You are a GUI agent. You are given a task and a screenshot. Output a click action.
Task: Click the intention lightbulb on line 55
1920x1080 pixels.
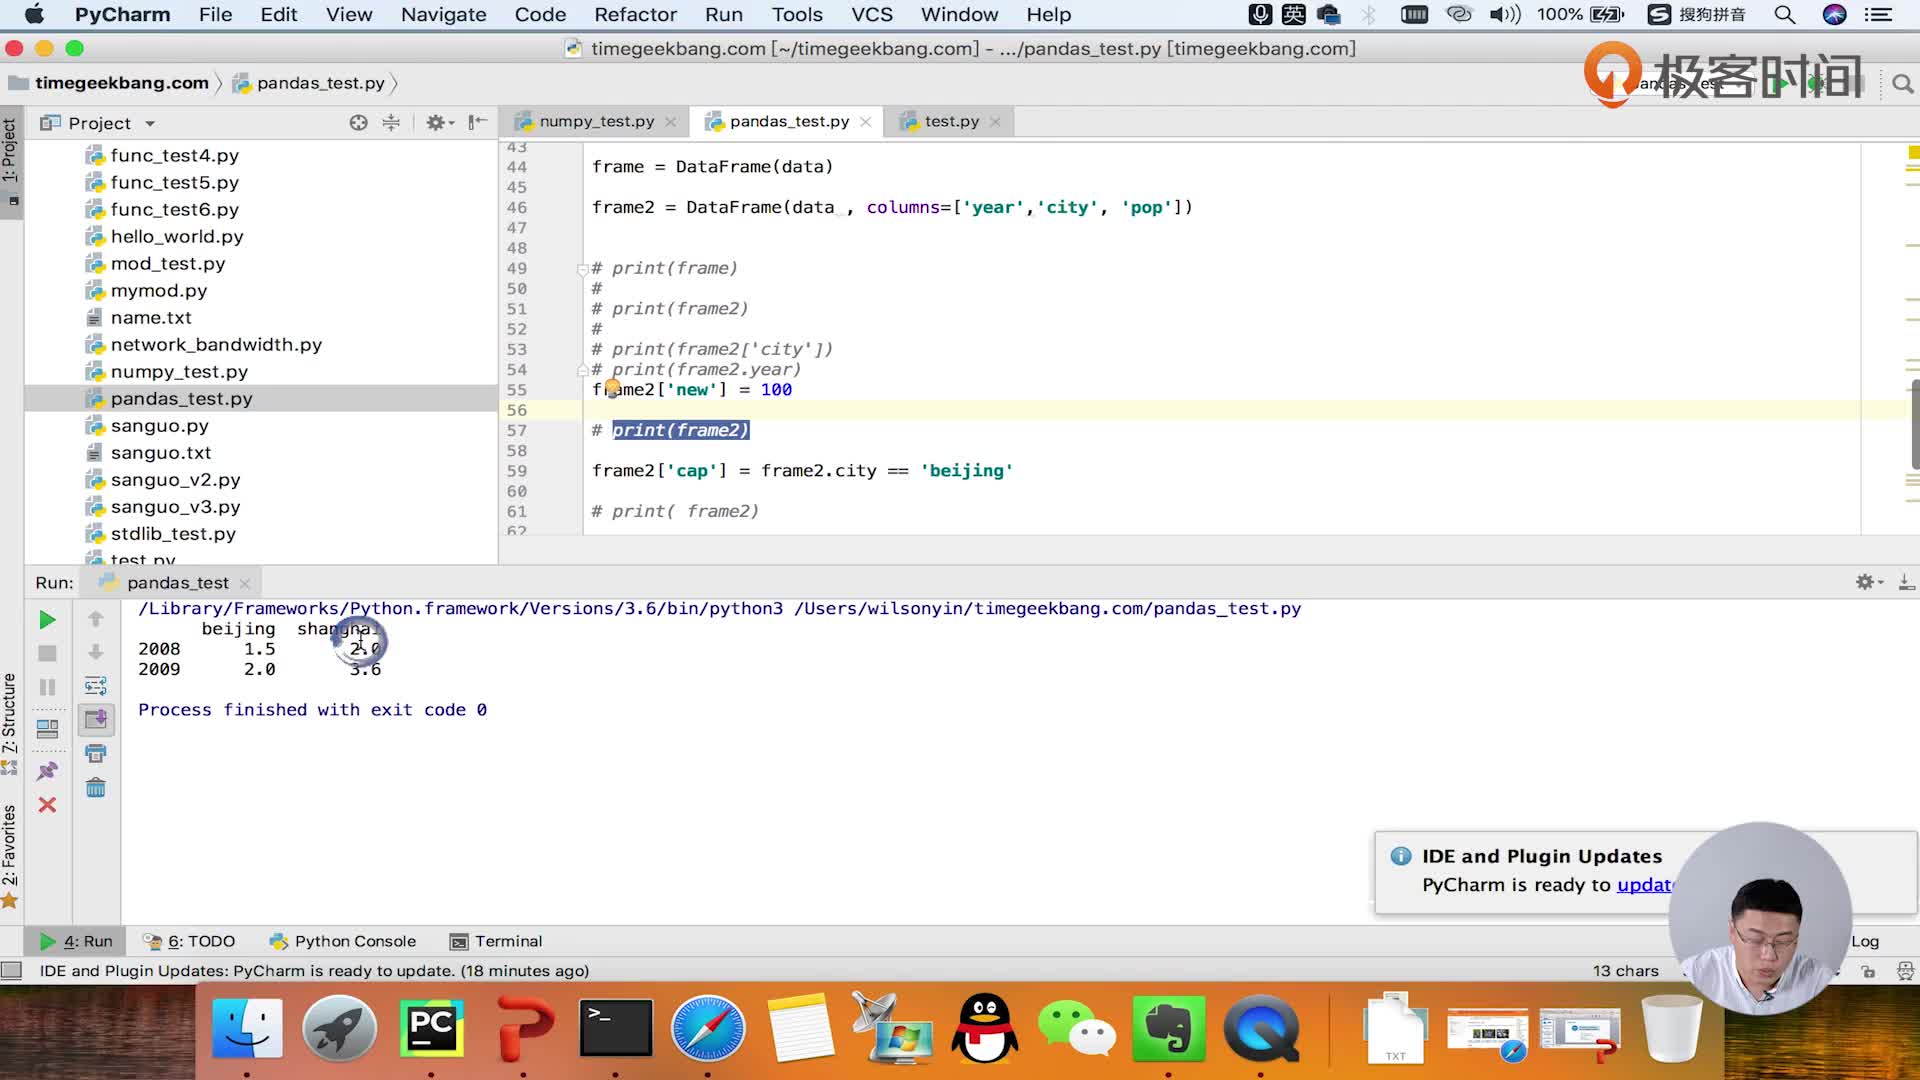click(x=612, y=388)
